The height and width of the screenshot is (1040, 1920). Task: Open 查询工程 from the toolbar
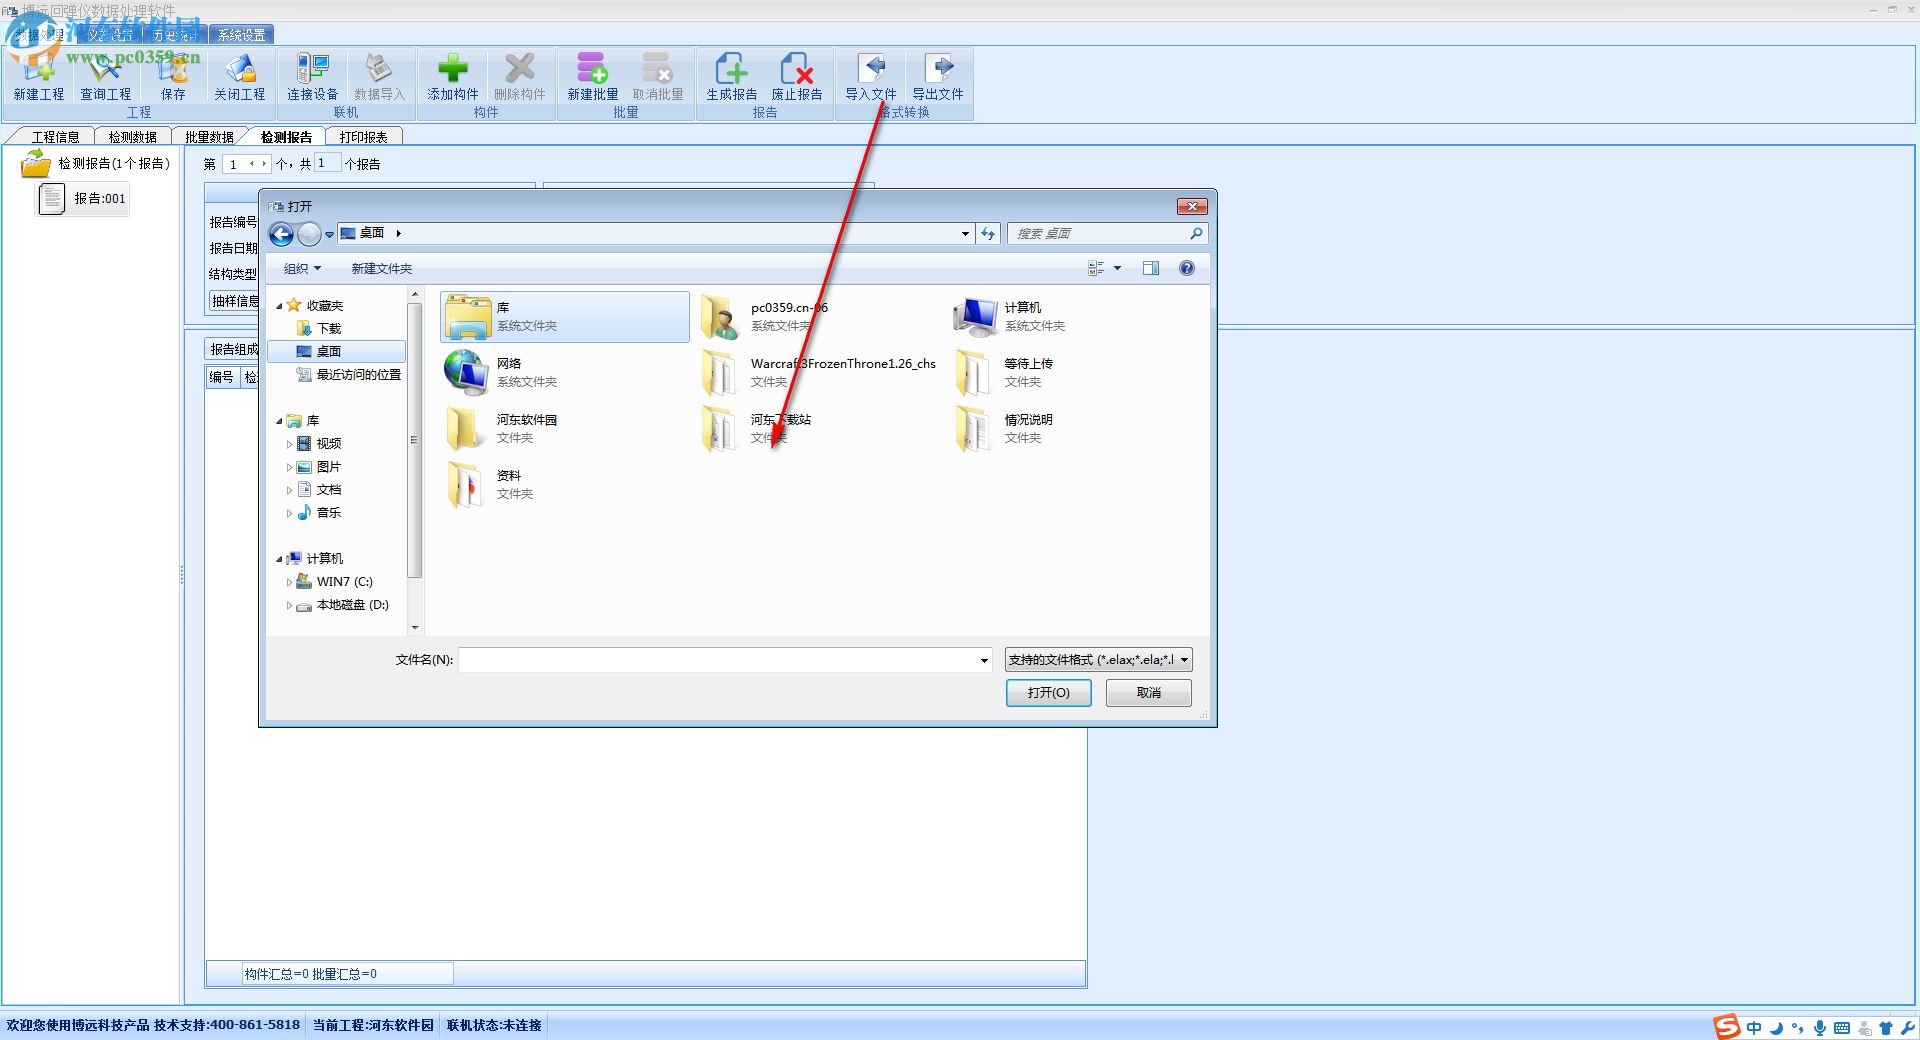pyautogui.click(x=105, y=77)
